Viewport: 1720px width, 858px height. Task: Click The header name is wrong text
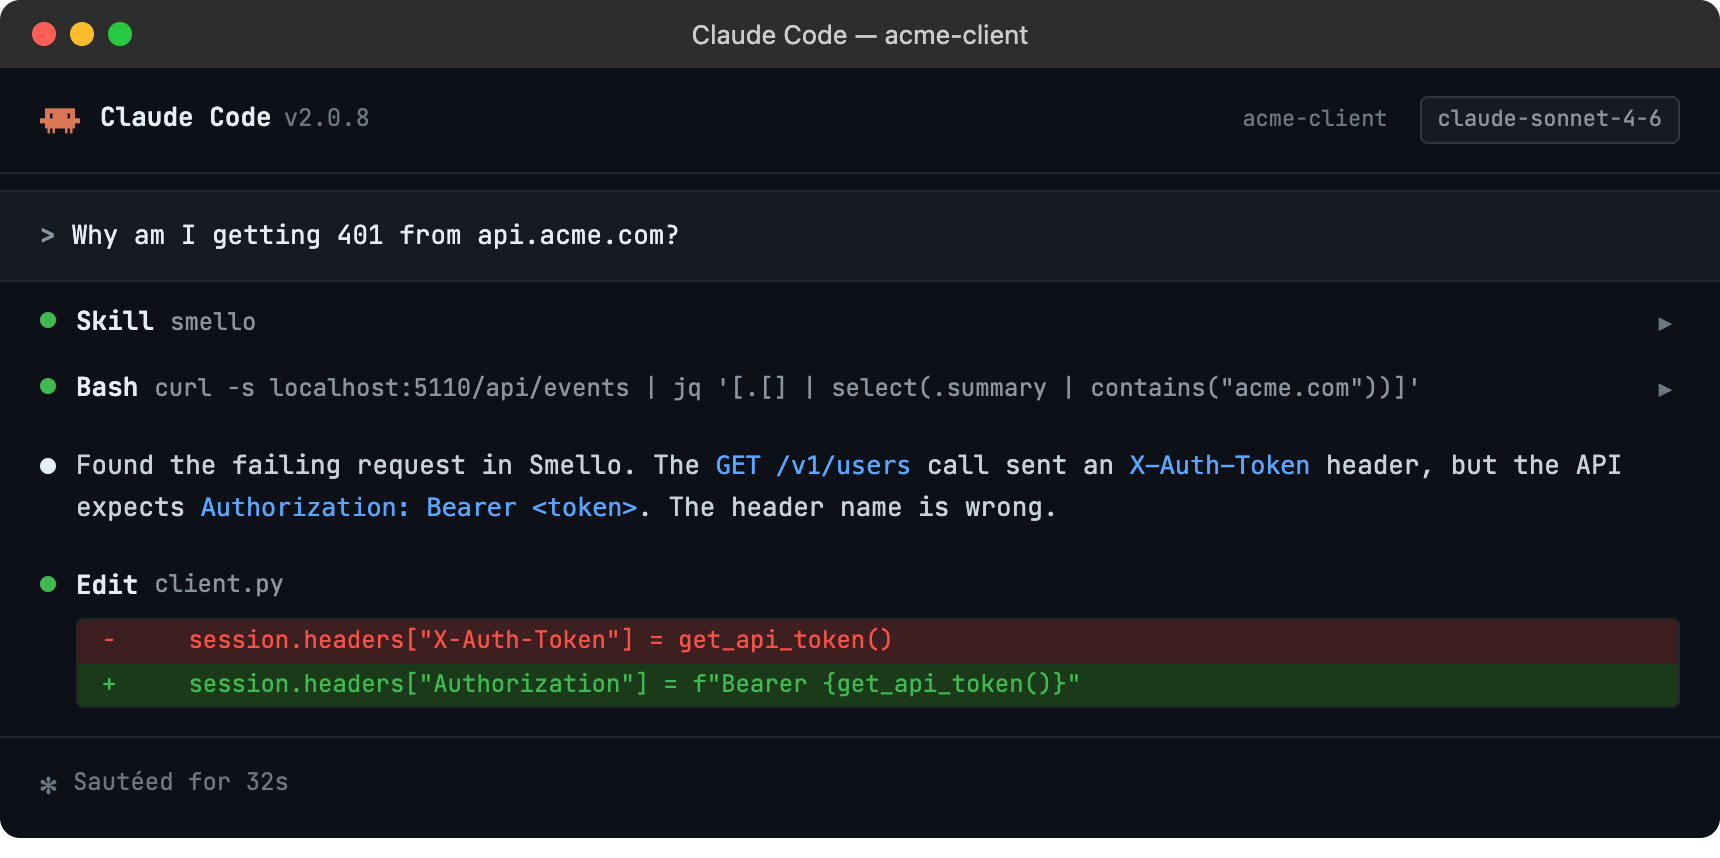click(x=863, y=508)
